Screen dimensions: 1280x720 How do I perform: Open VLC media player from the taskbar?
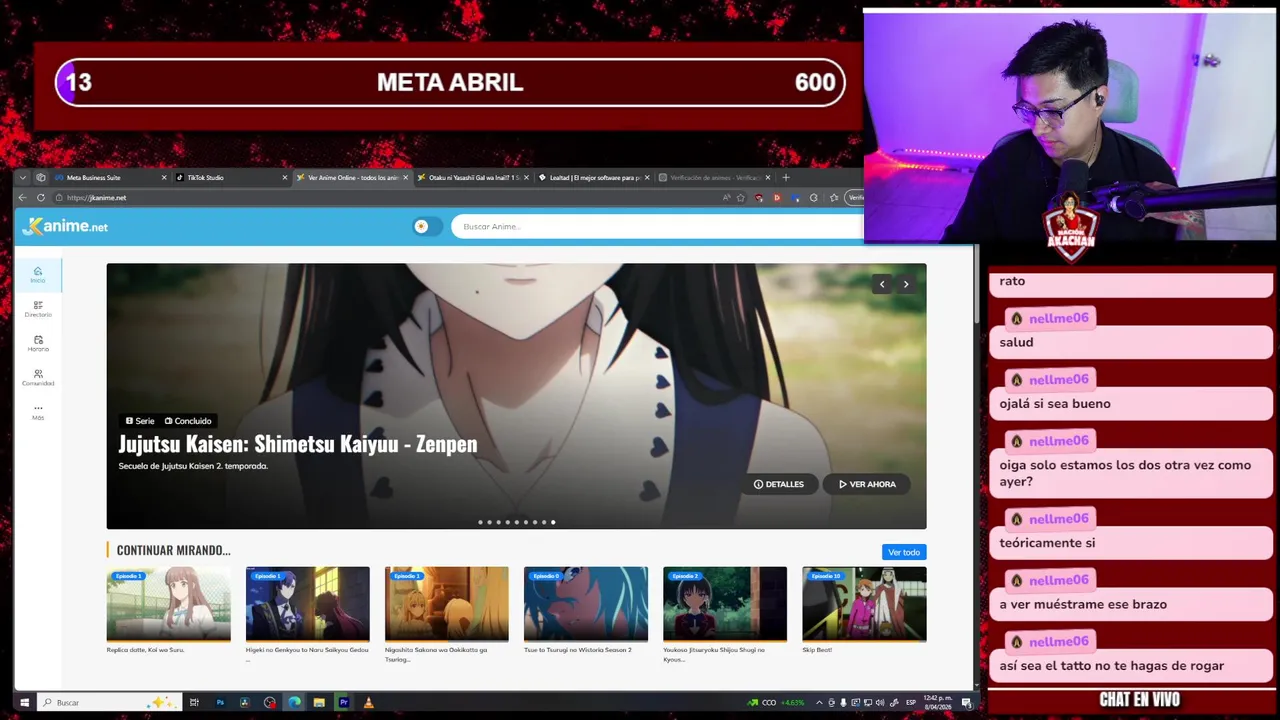pyautogui.click(x=369, y=703)
